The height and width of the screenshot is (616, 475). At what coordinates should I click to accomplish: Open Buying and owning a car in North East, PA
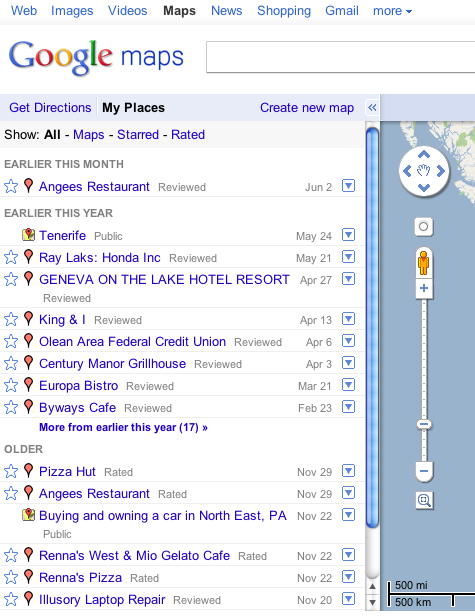(x=163, y=515)
